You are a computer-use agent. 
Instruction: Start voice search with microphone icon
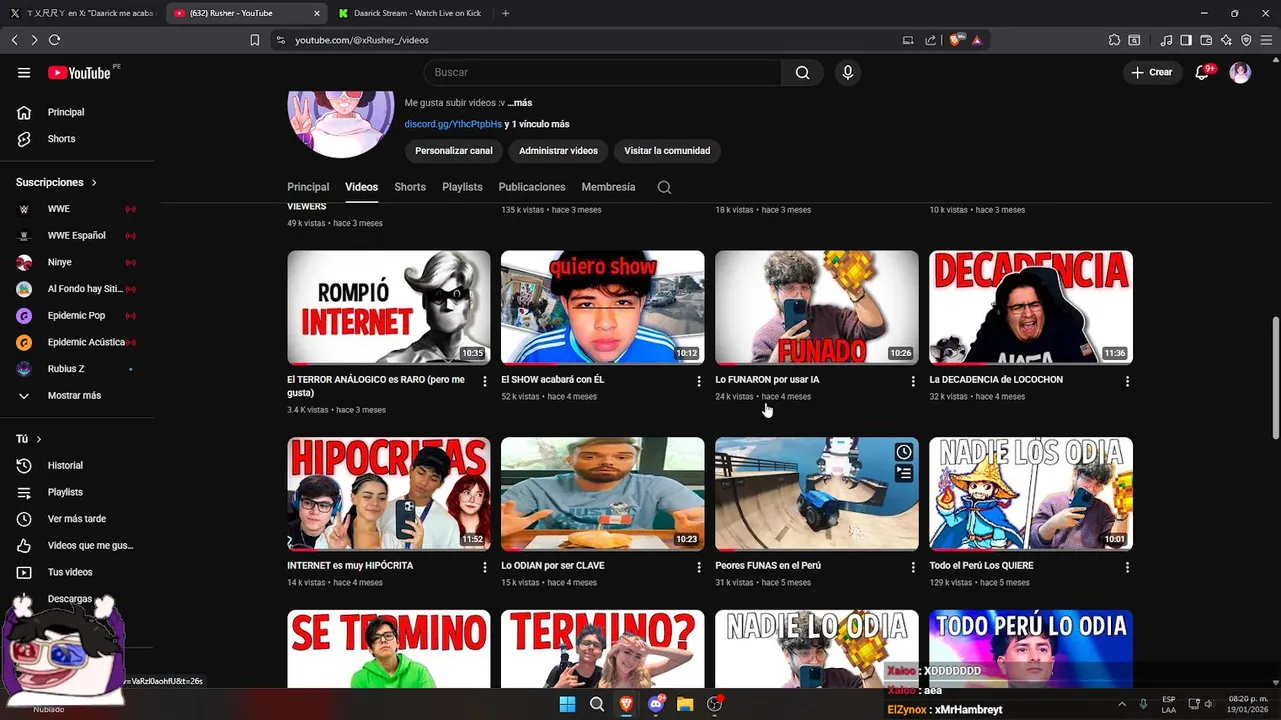click(x=848, y=72)
